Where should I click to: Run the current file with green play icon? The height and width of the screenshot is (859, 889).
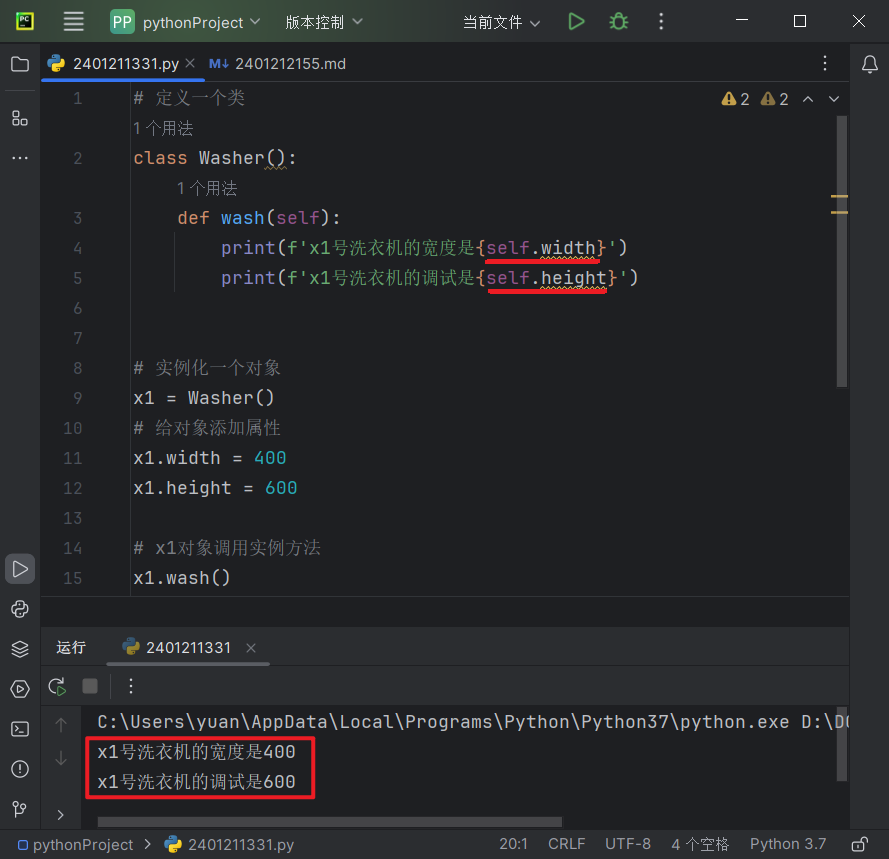coord(576,22)
